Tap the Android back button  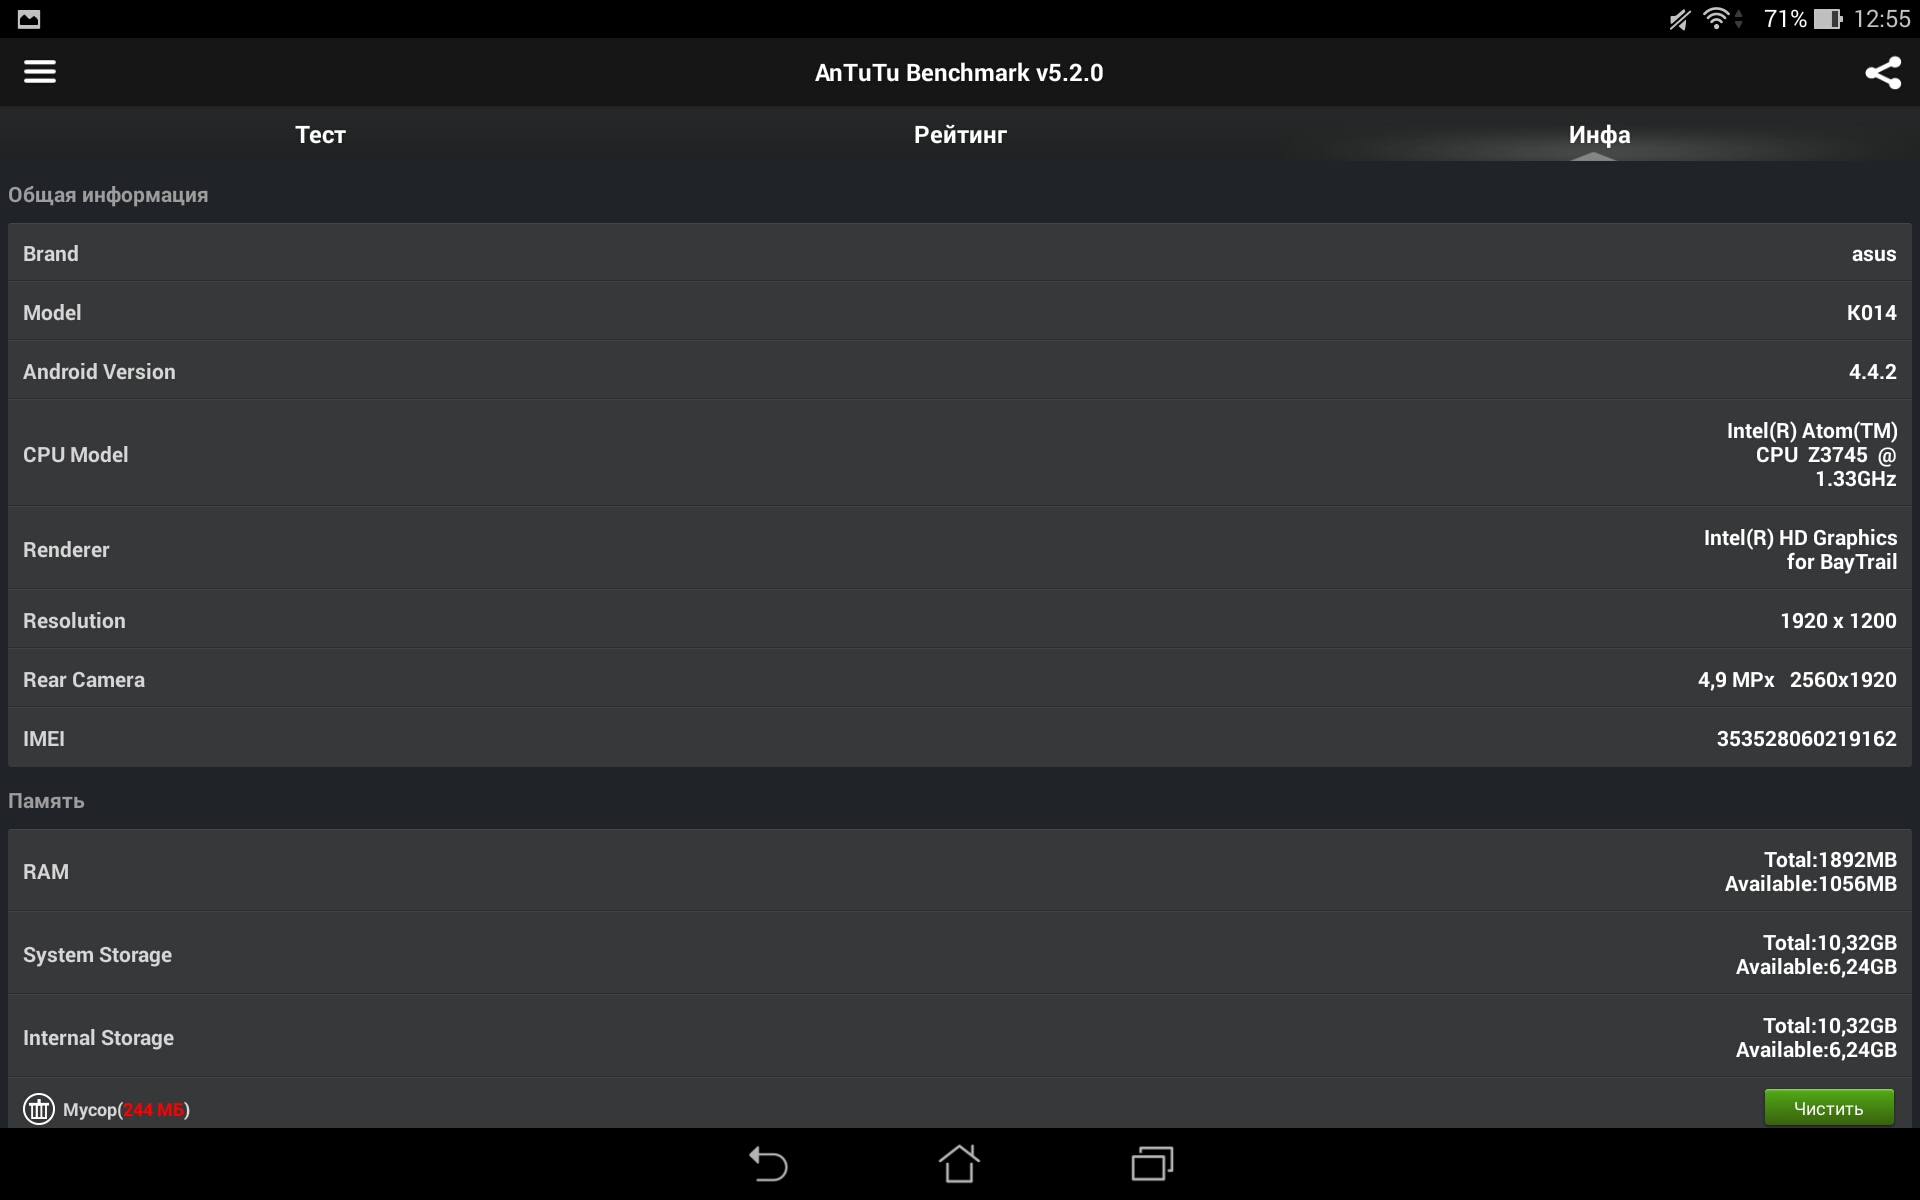pyautogui.click(x=768, y=1164)
